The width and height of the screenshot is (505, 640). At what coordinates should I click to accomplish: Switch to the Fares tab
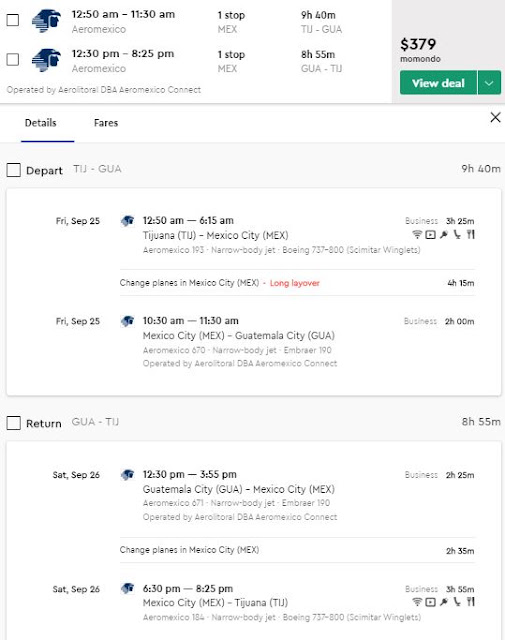[x=106, y=123]
